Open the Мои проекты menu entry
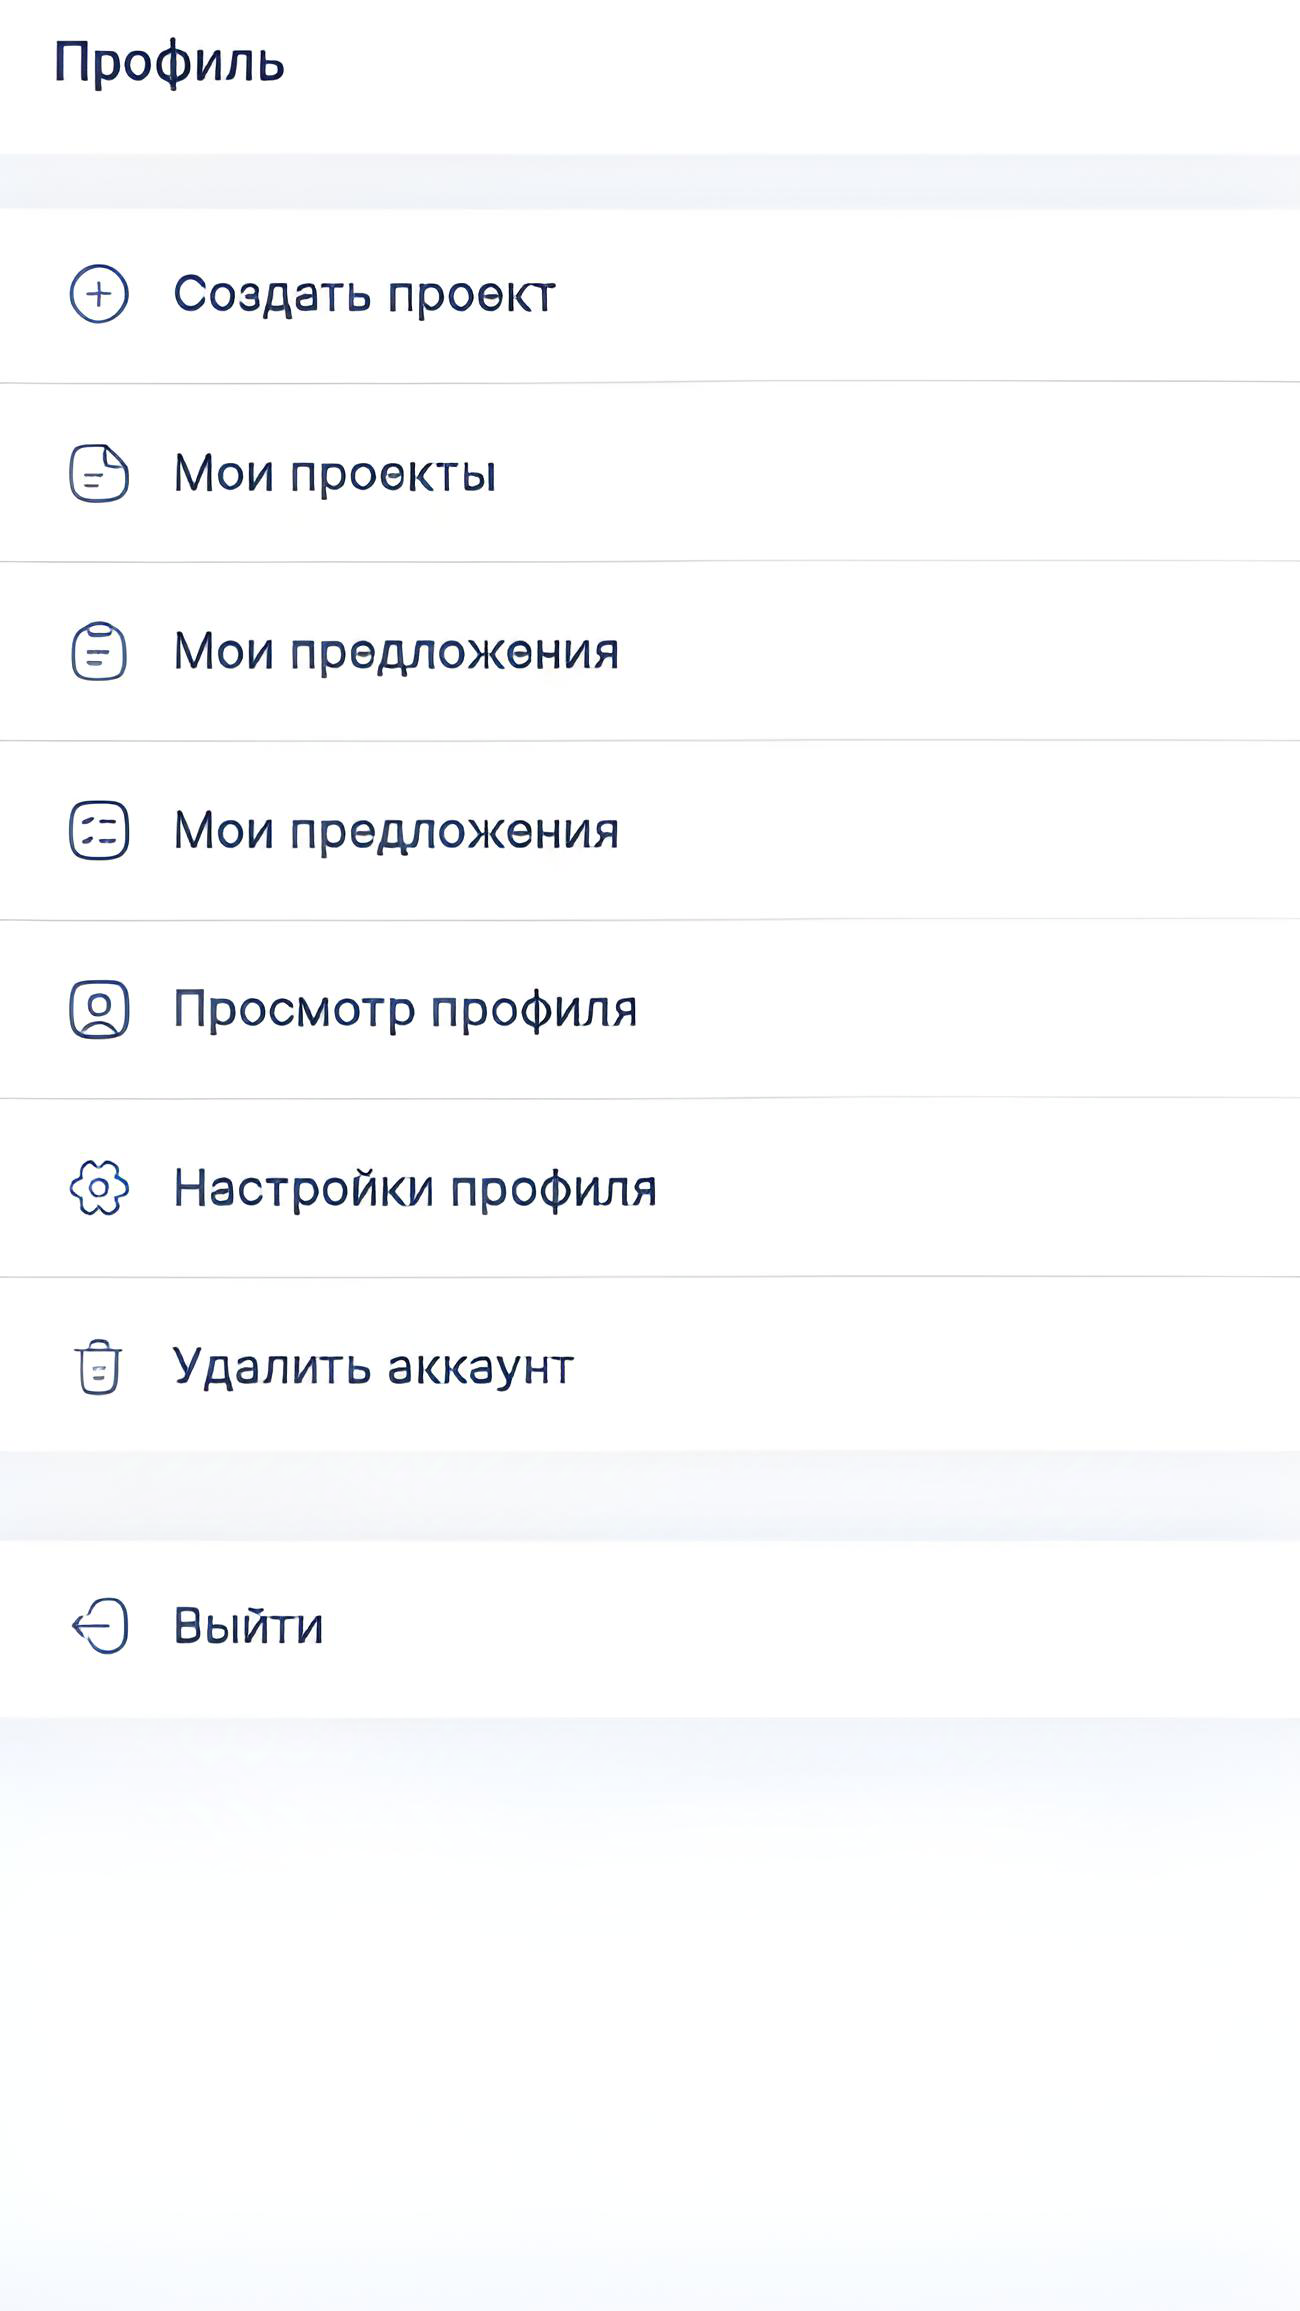Image resolution: width=1300 pixels, height=2311 pixels. click(336, 473)
